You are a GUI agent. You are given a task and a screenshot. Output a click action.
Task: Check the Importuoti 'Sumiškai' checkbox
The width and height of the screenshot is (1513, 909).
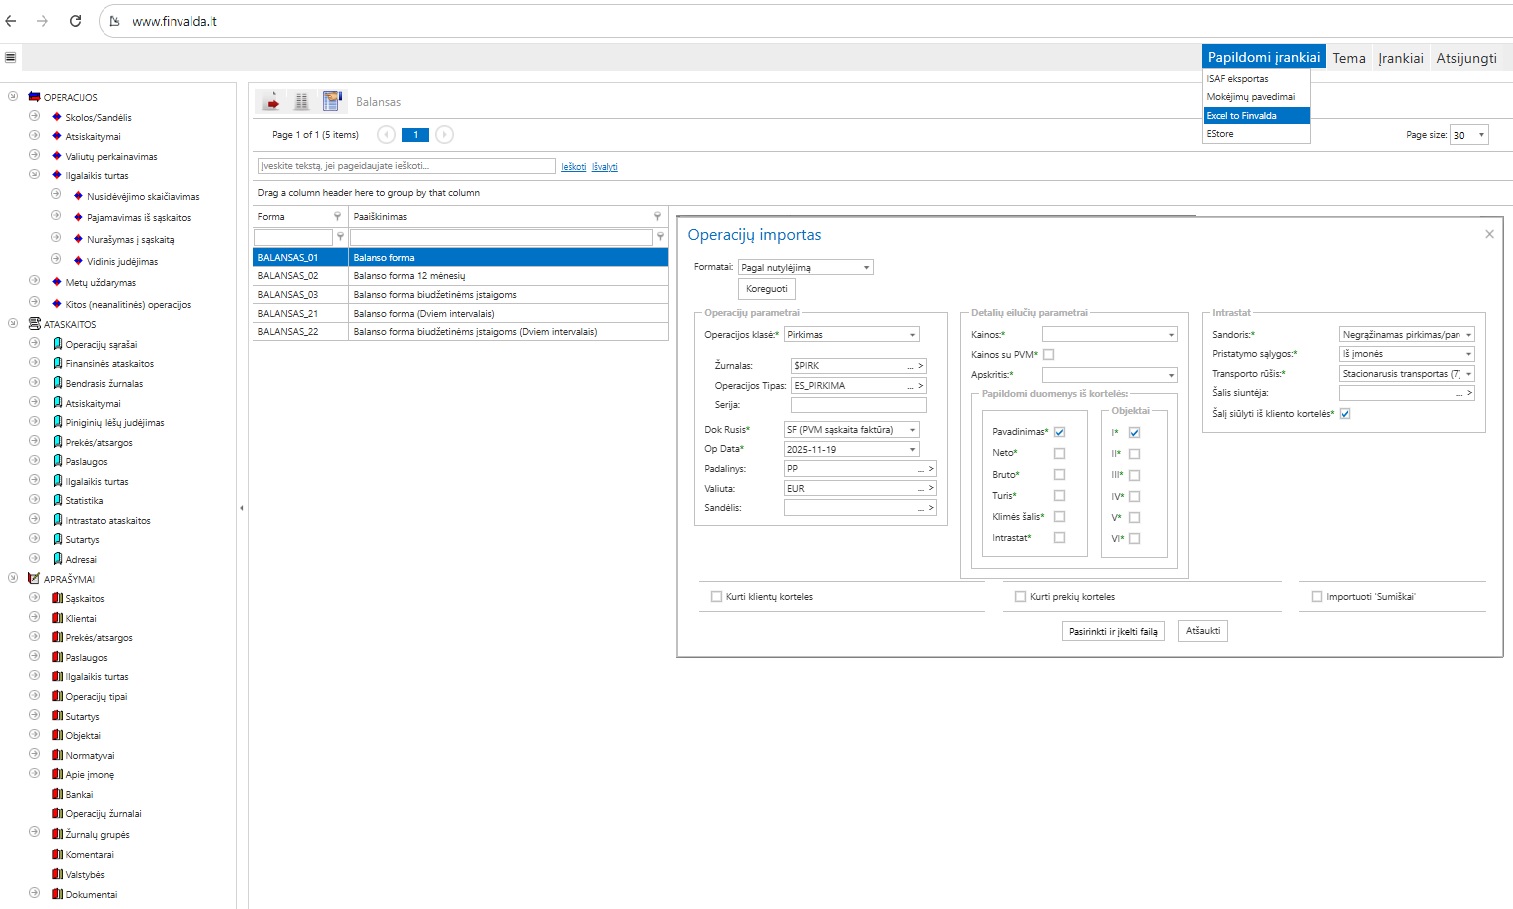pyautogui.click(x=1317, y=597)
